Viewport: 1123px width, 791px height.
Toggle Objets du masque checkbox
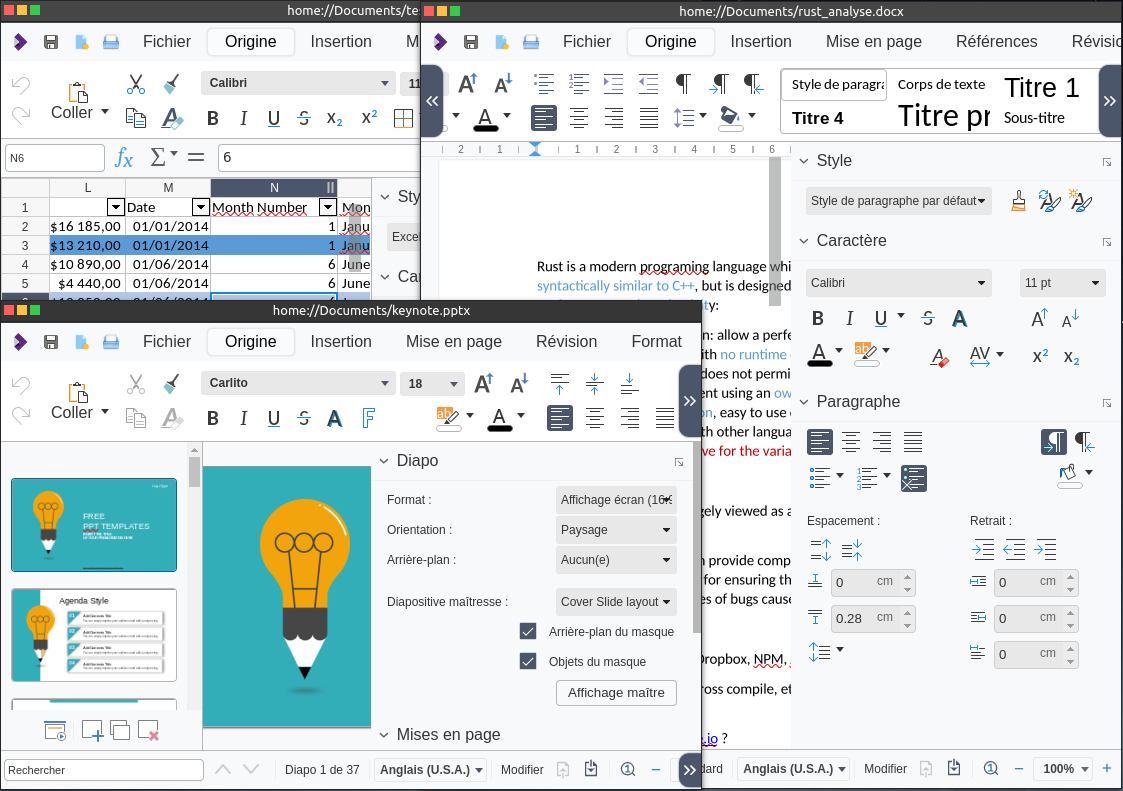[x=528, y=661]
